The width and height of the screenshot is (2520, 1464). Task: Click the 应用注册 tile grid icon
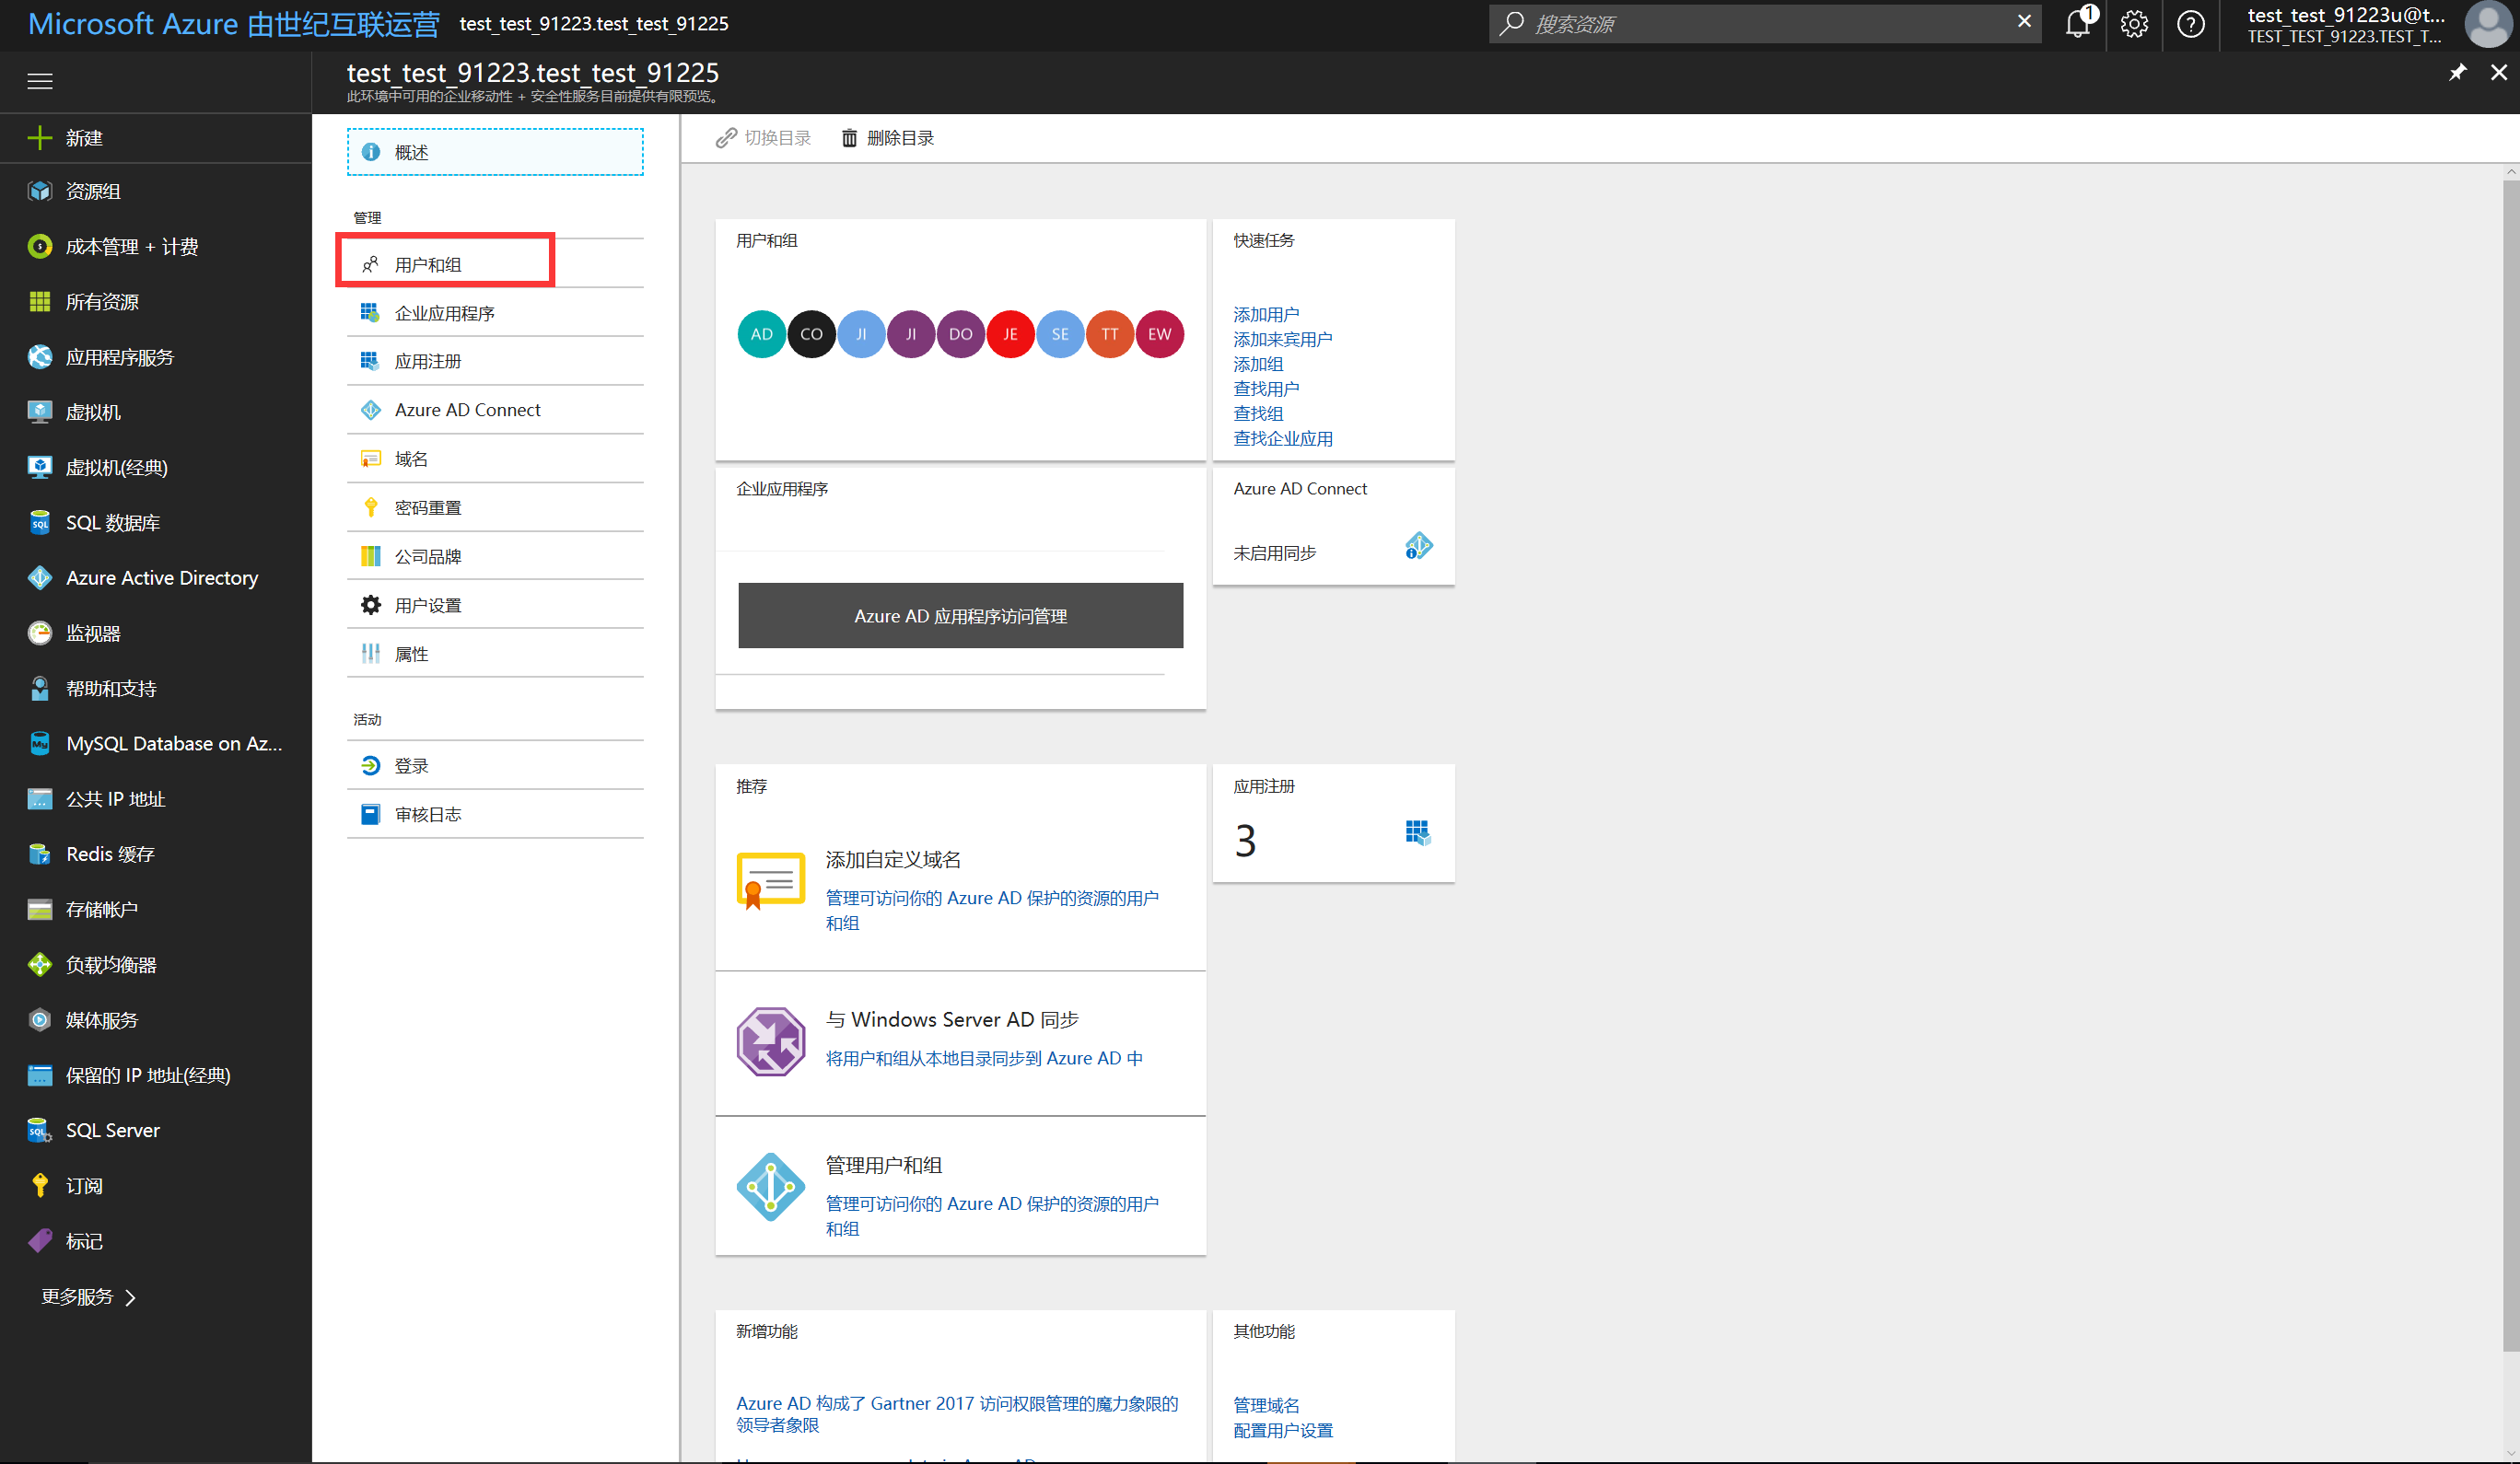click(x=1417, y=832)
